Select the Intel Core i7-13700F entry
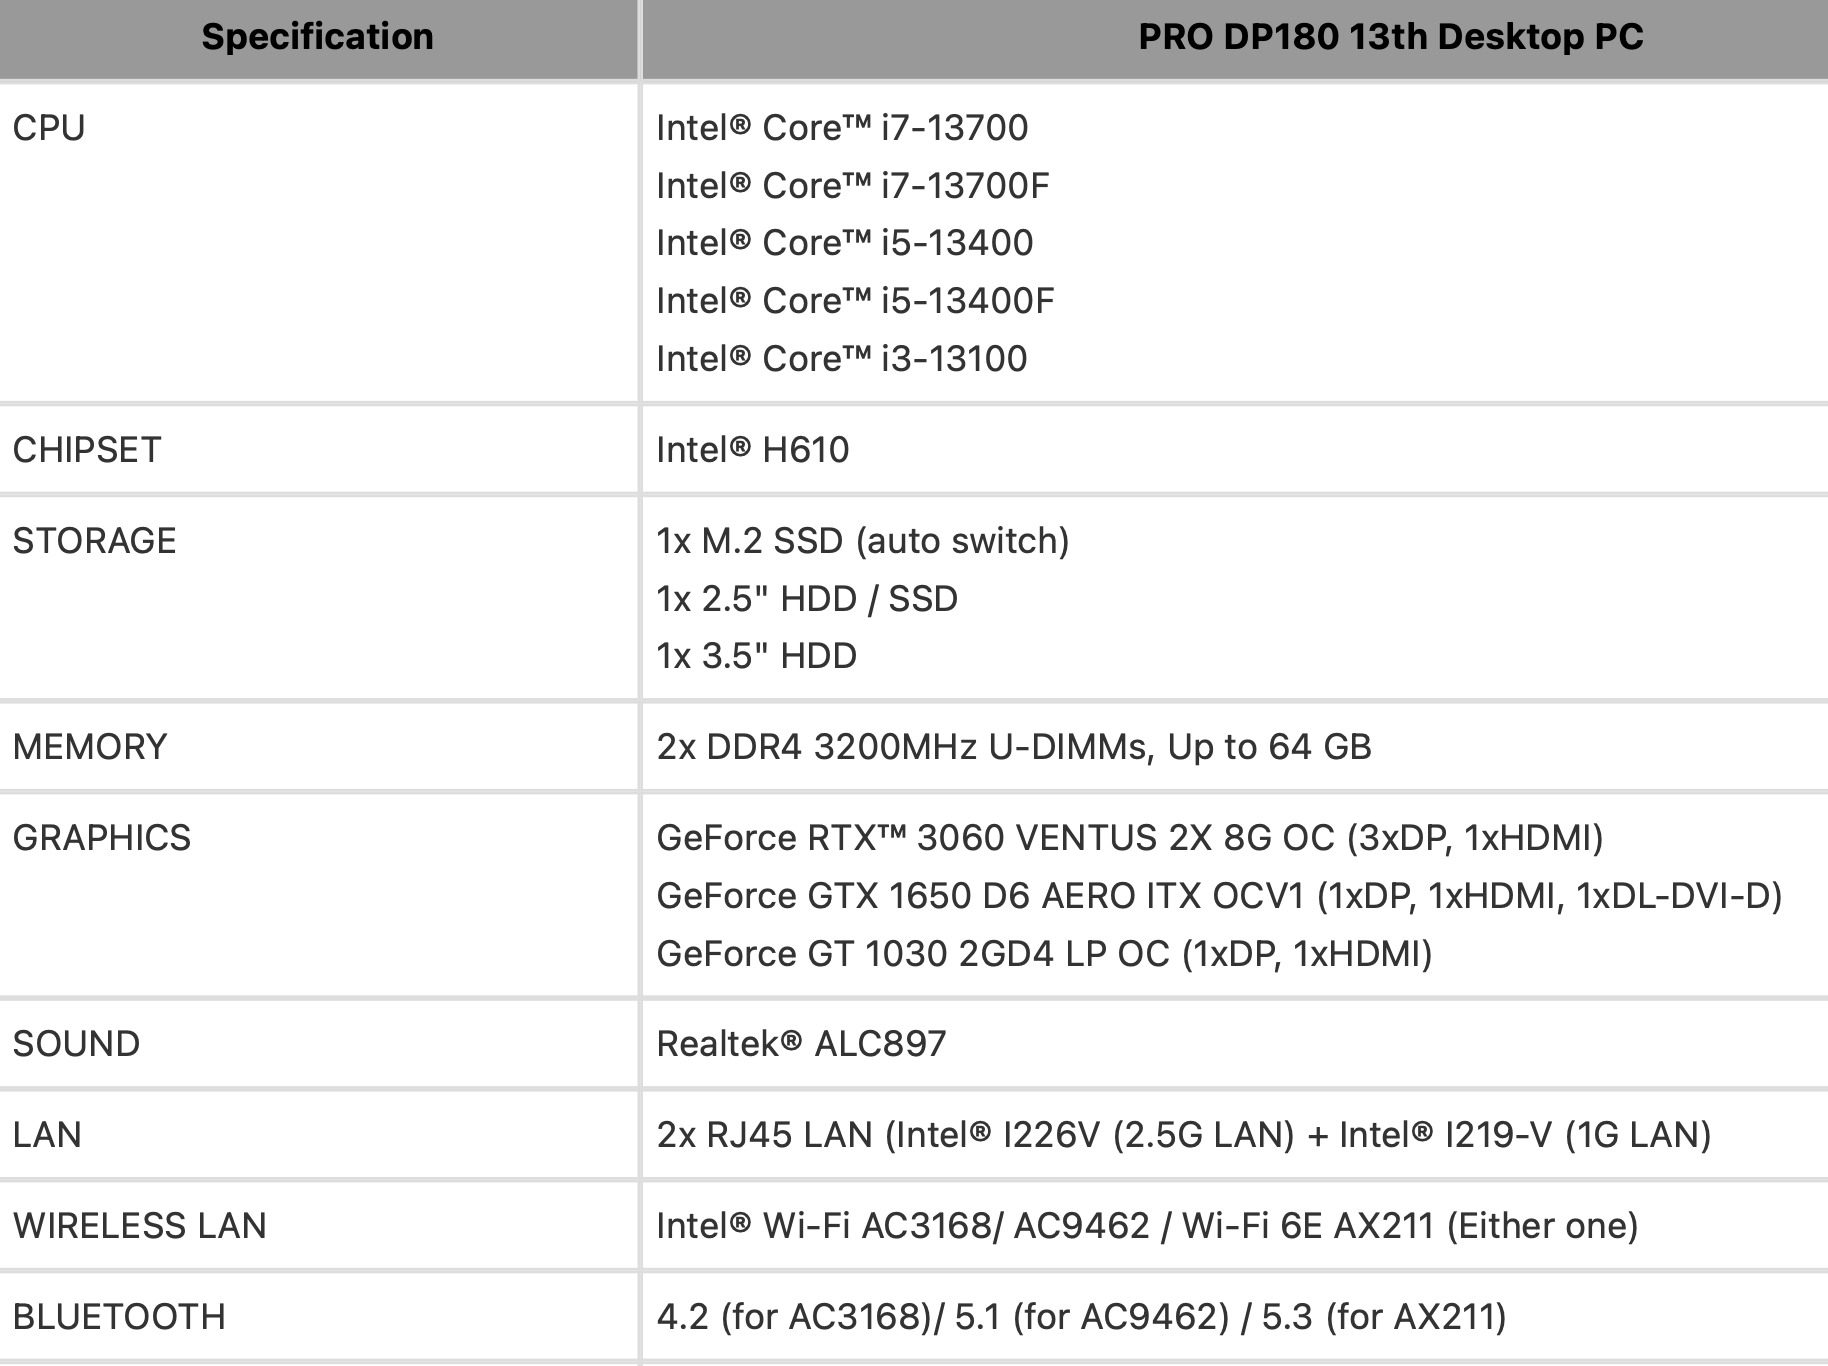This screenshot has height=1366, width=1828. (852, 186)
